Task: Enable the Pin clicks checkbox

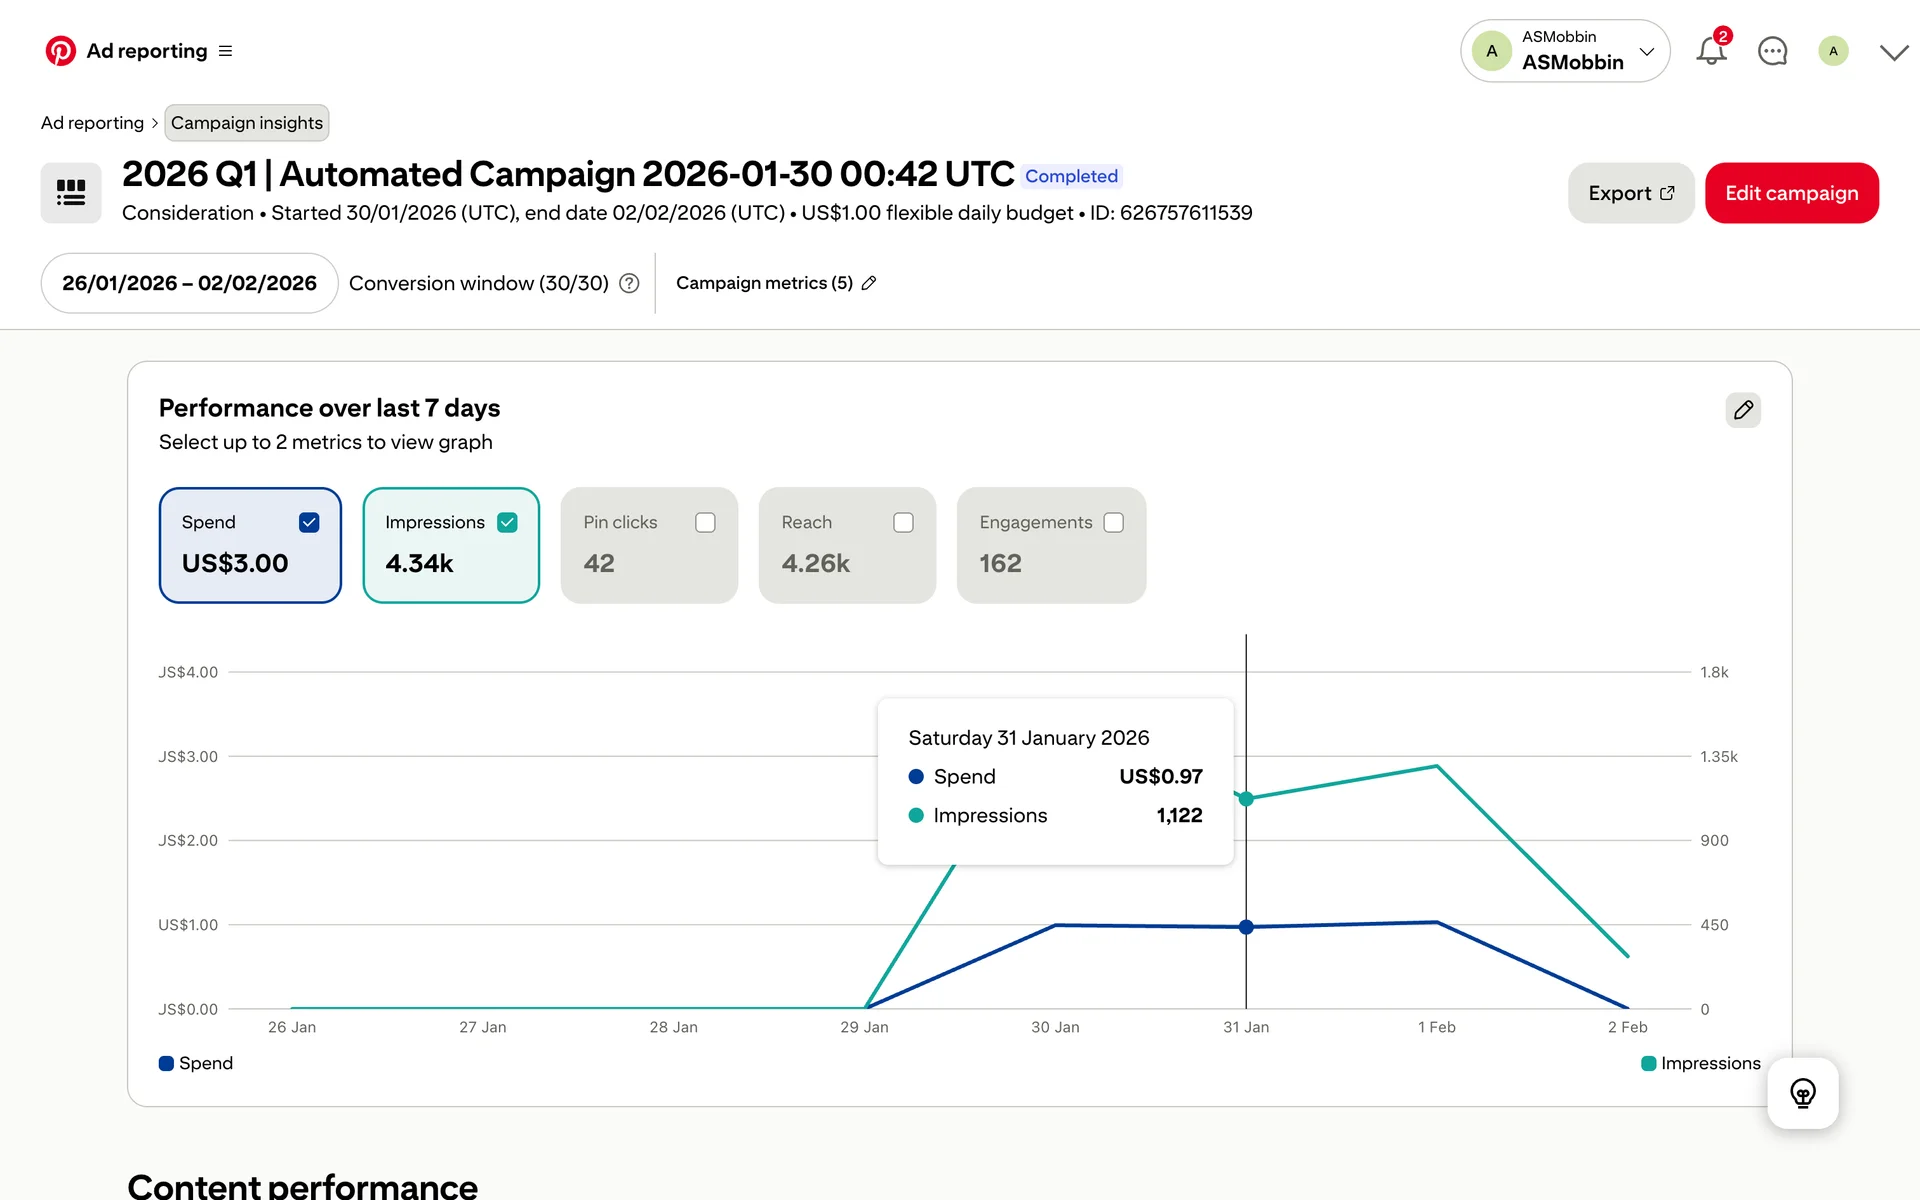Action: coord(705,522)
